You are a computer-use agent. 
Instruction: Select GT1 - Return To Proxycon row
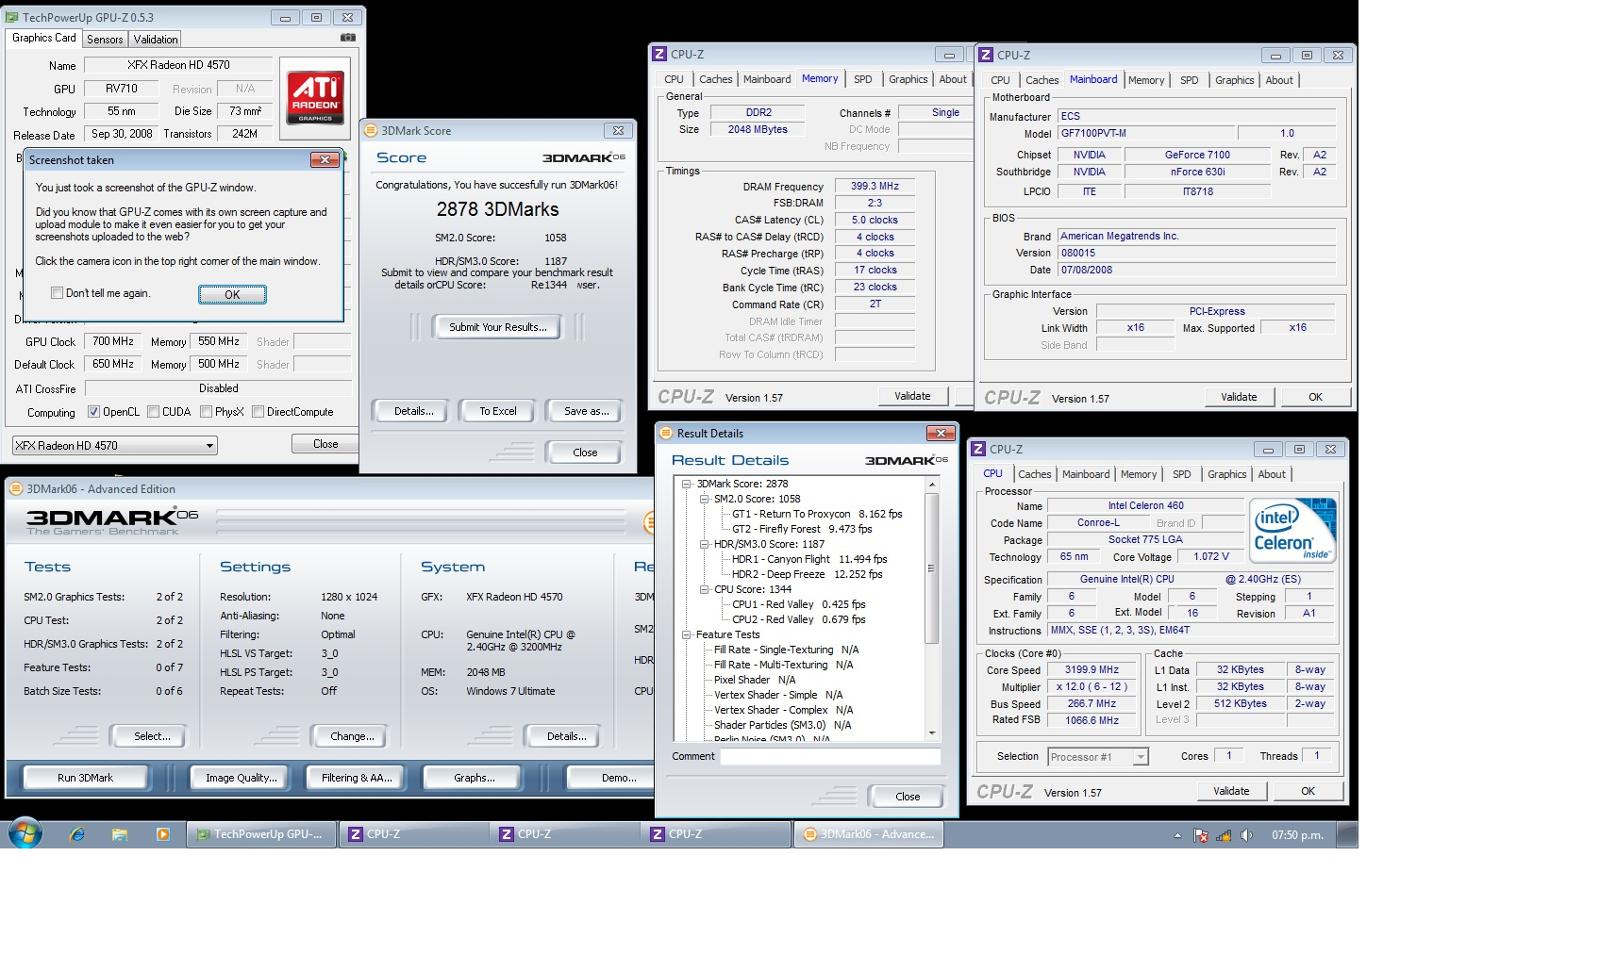tap(816, 514)
